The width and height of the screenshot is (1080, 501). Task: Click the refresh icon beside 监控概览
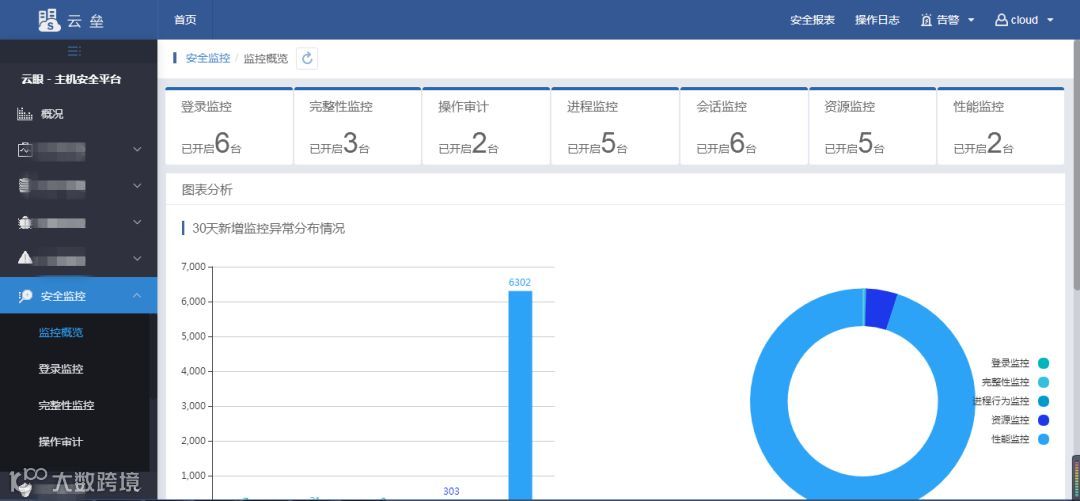point(307,59)
